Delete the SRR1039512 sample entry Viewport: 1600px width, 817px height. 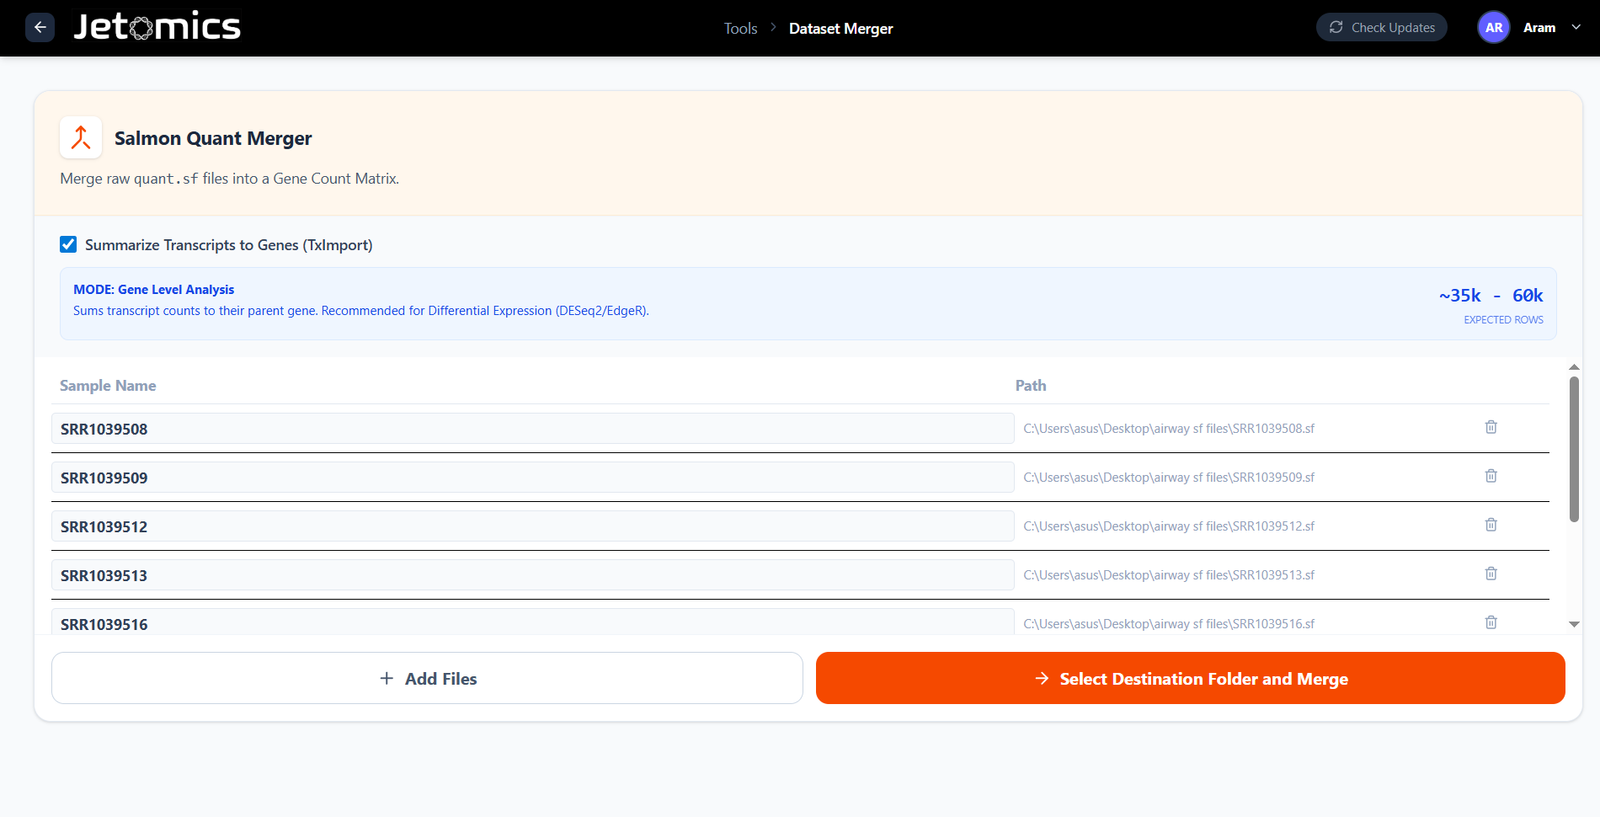click(x=1490, y=525)
